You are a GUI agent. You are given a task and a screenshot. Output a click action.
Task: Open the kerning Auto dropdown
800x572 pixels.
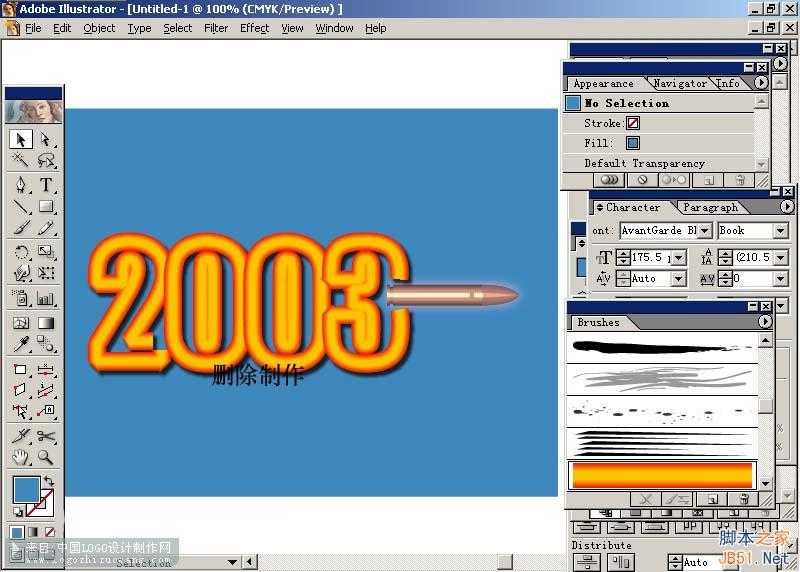tap(679, 279)
